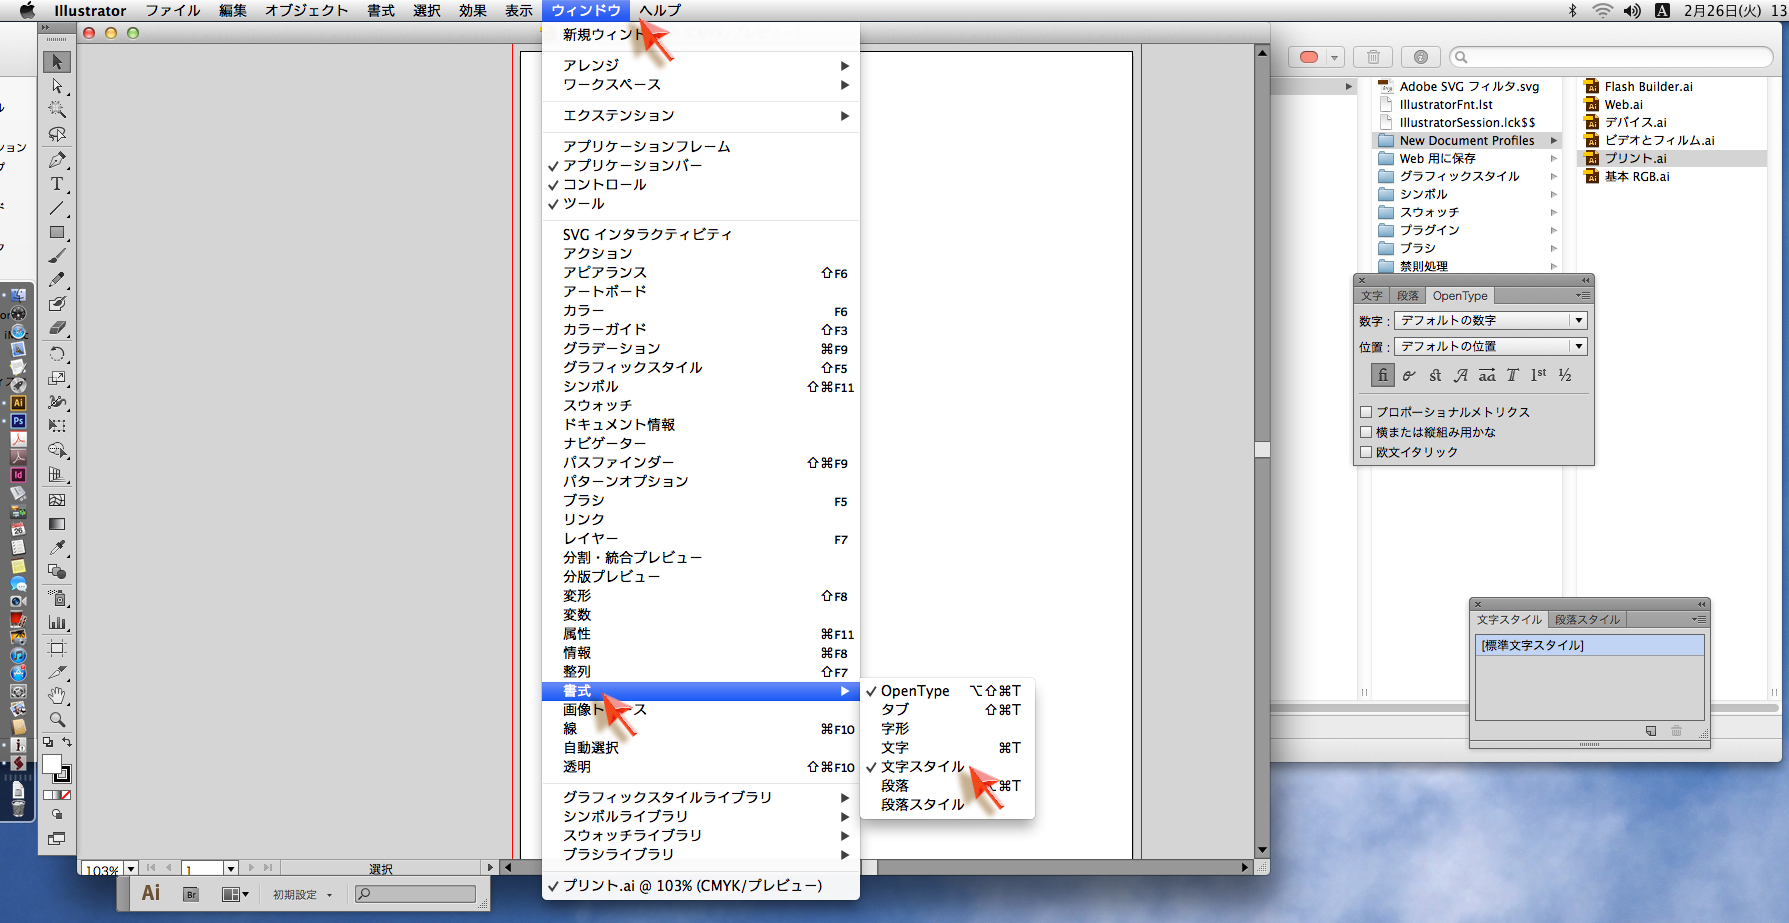Select the Column Graph tool
The width and height of the screenshot is (1789, 923).
(57, 622)
